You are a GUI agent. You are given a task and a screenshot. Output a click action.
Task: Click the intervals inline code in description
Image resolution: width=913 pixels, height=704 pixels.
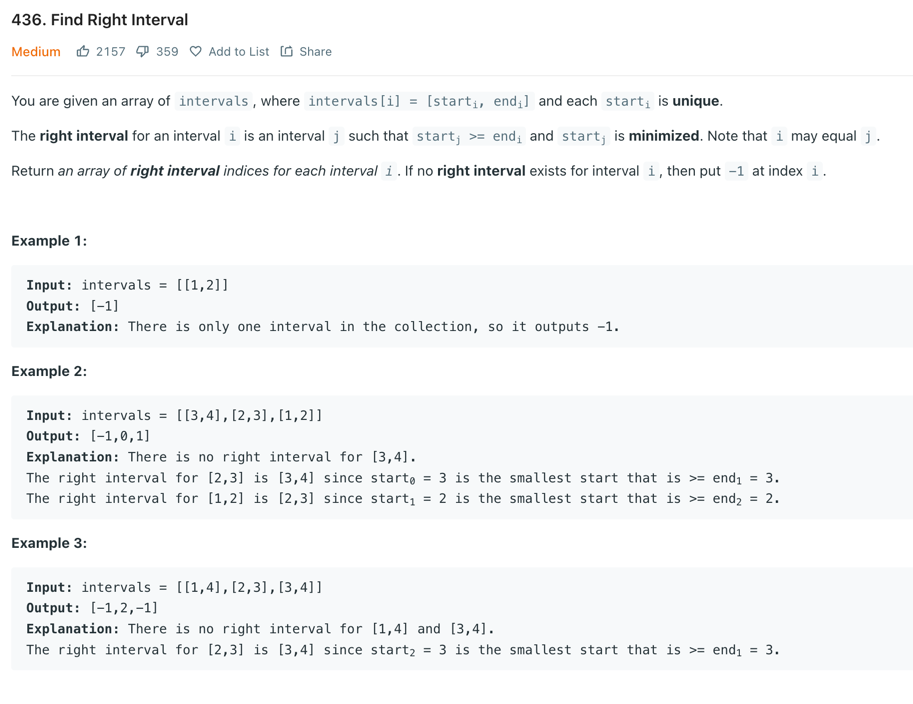(x=214, y=101)
